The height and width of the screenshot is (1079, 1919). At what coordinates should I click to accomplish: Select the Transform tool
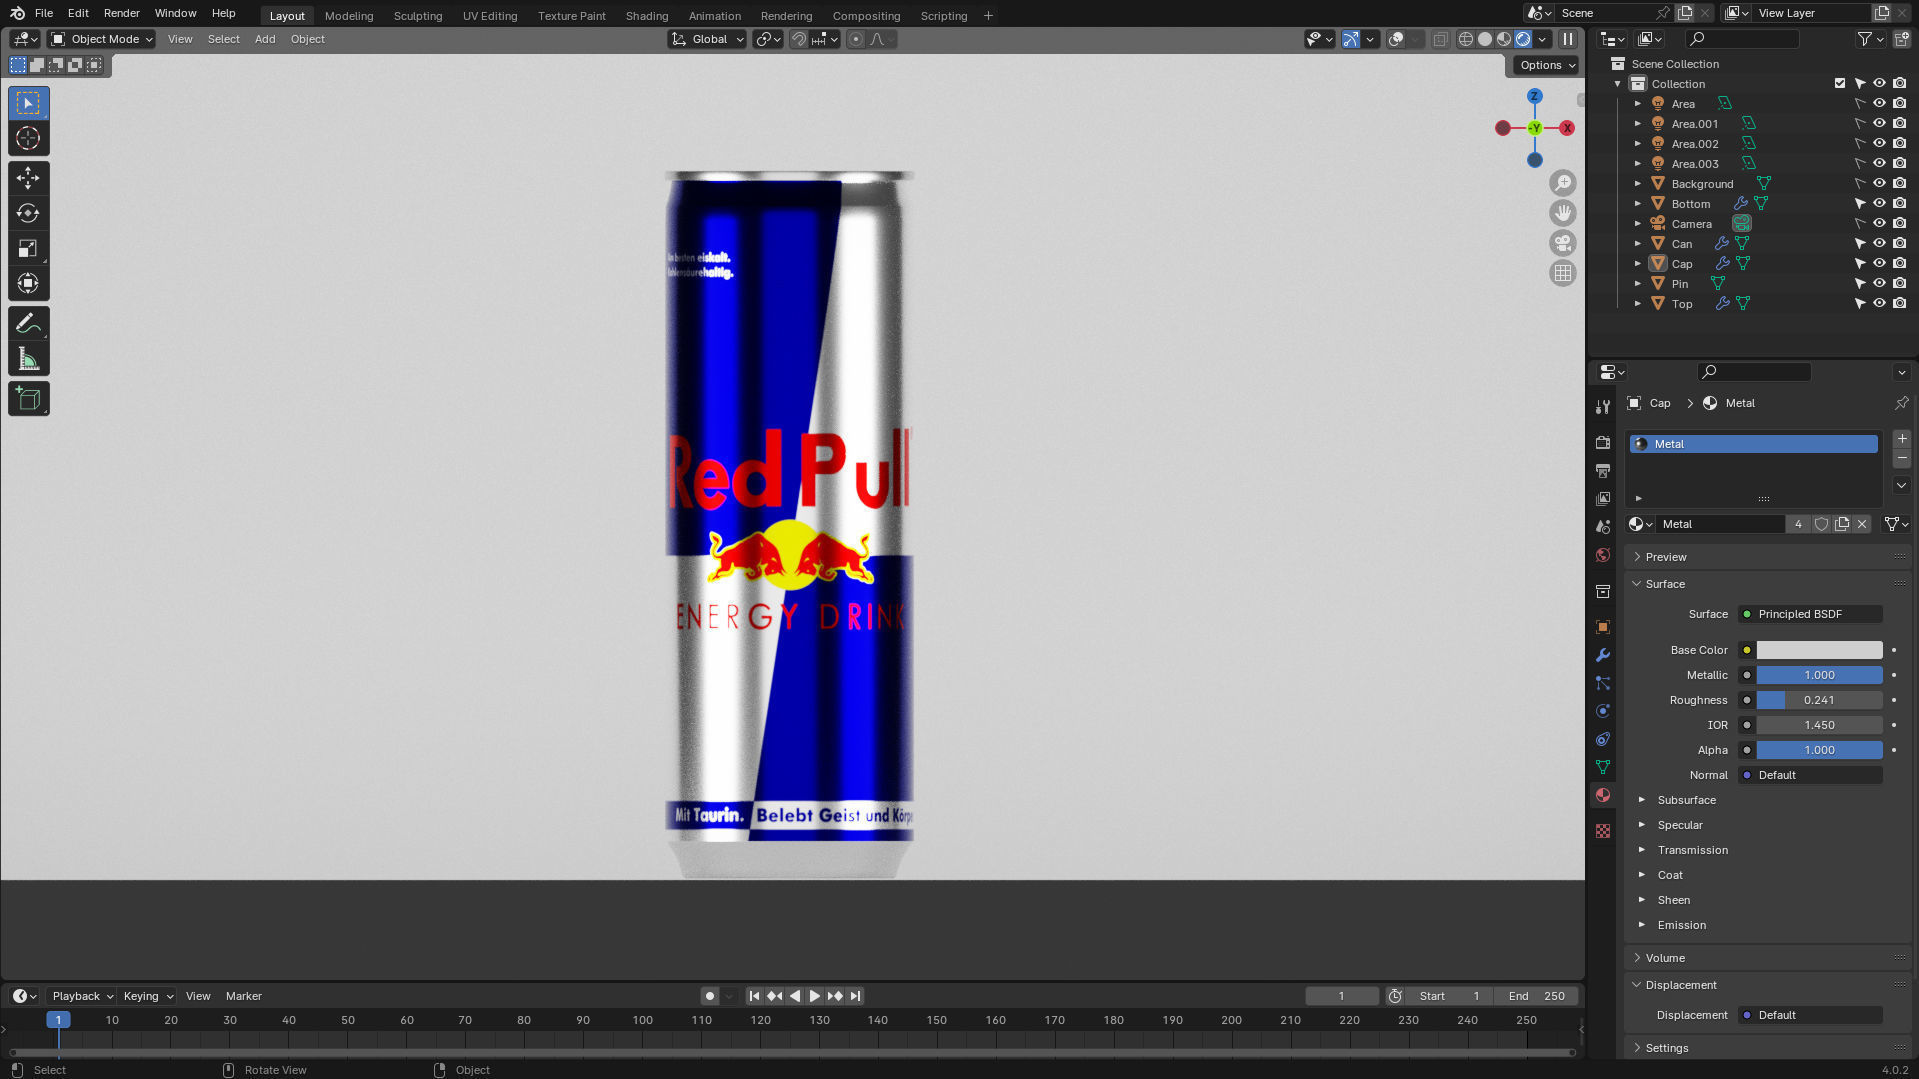(x=28, y=283)
